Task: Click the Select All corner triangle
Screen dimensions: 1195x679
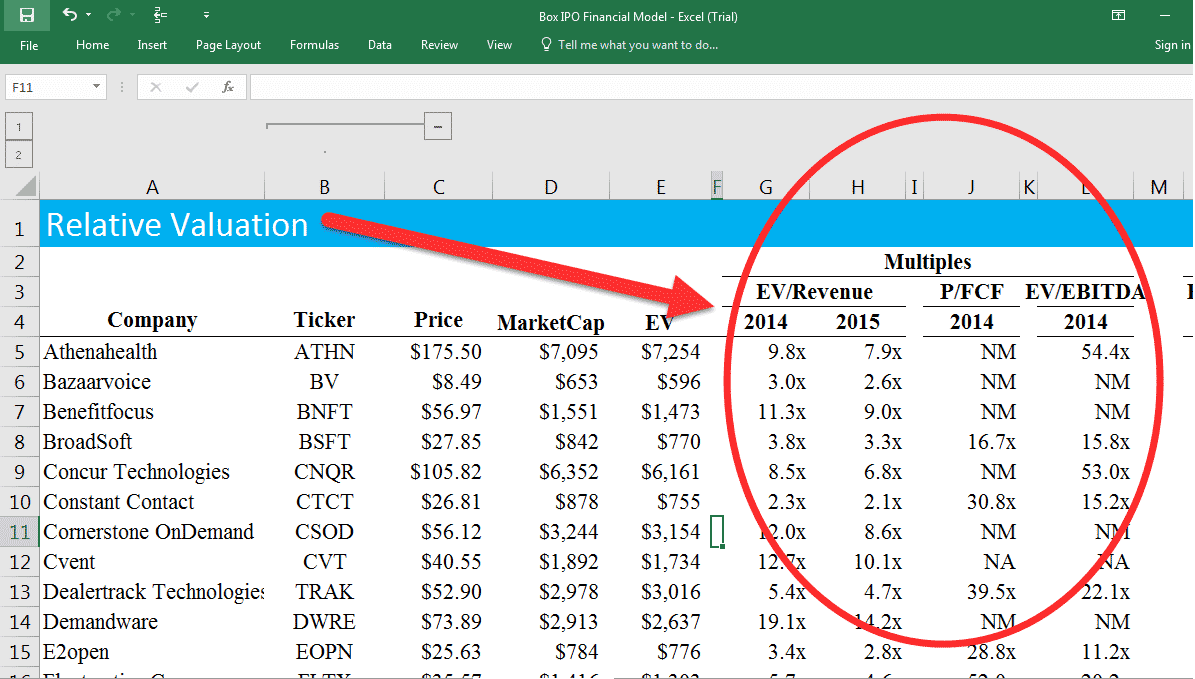Action: [24, 186]
